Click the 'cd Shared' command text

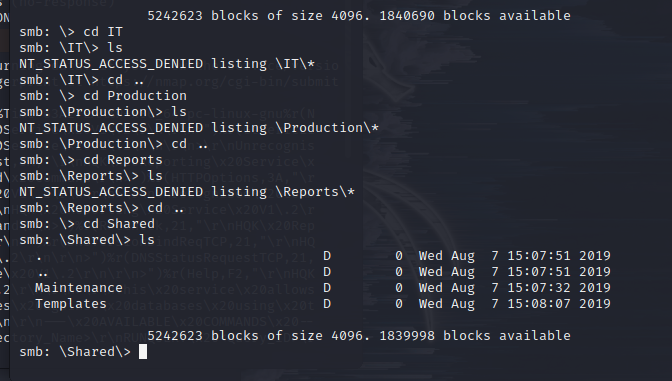coord(119,224)
